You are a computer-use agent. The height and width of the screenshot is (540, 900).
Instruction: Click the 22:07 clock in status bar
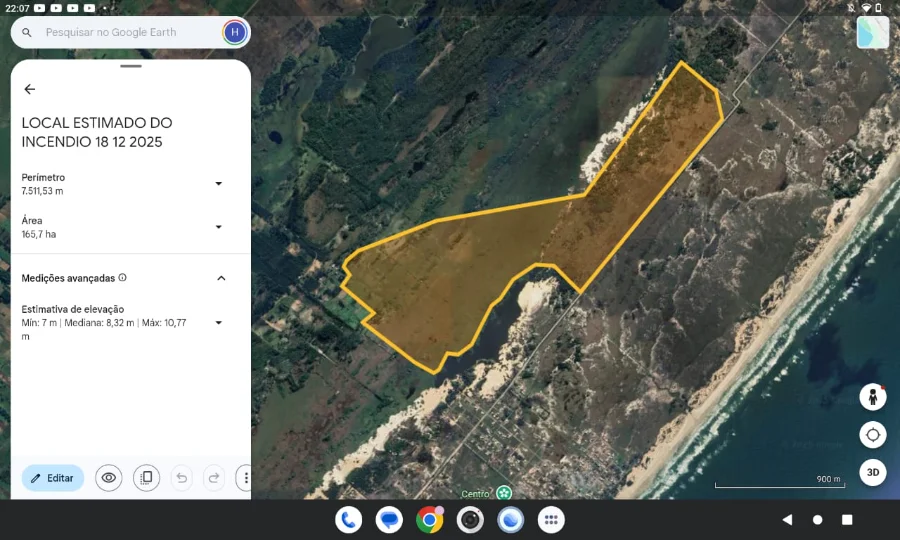pos(17,8)
